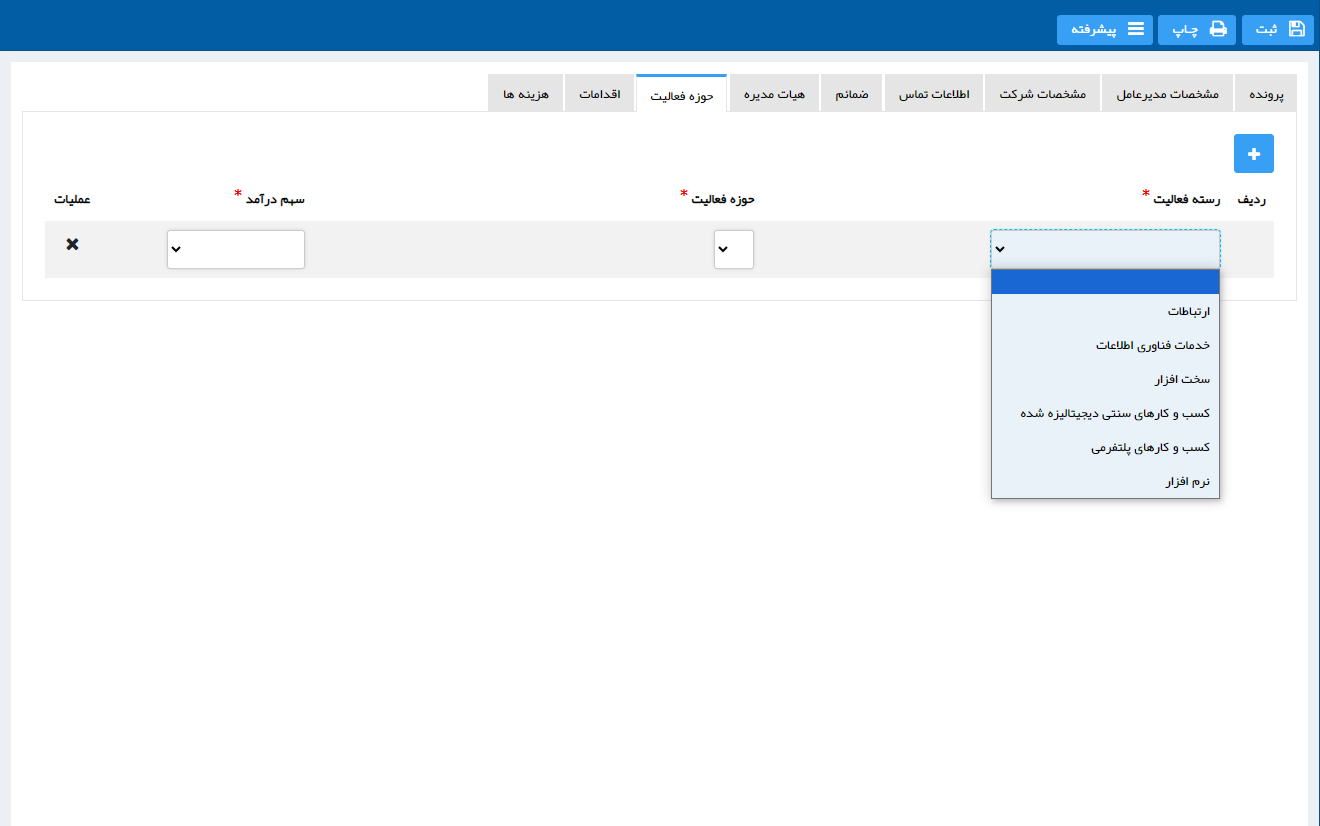The image size is (1320, 826).
Task: Open the ضمائم tab
Action: pyautogui.click(x=852, y=93)
